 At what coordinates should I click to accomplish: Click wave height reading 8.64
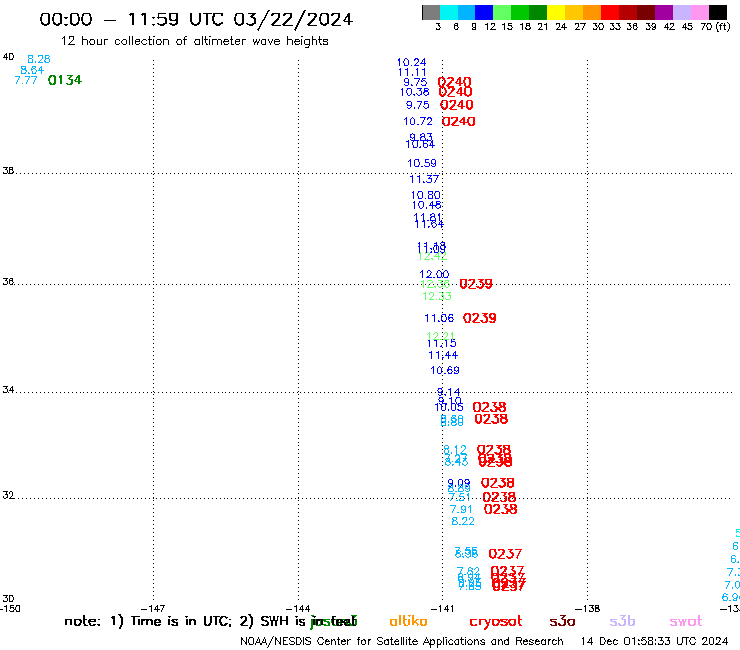point(32,70)
